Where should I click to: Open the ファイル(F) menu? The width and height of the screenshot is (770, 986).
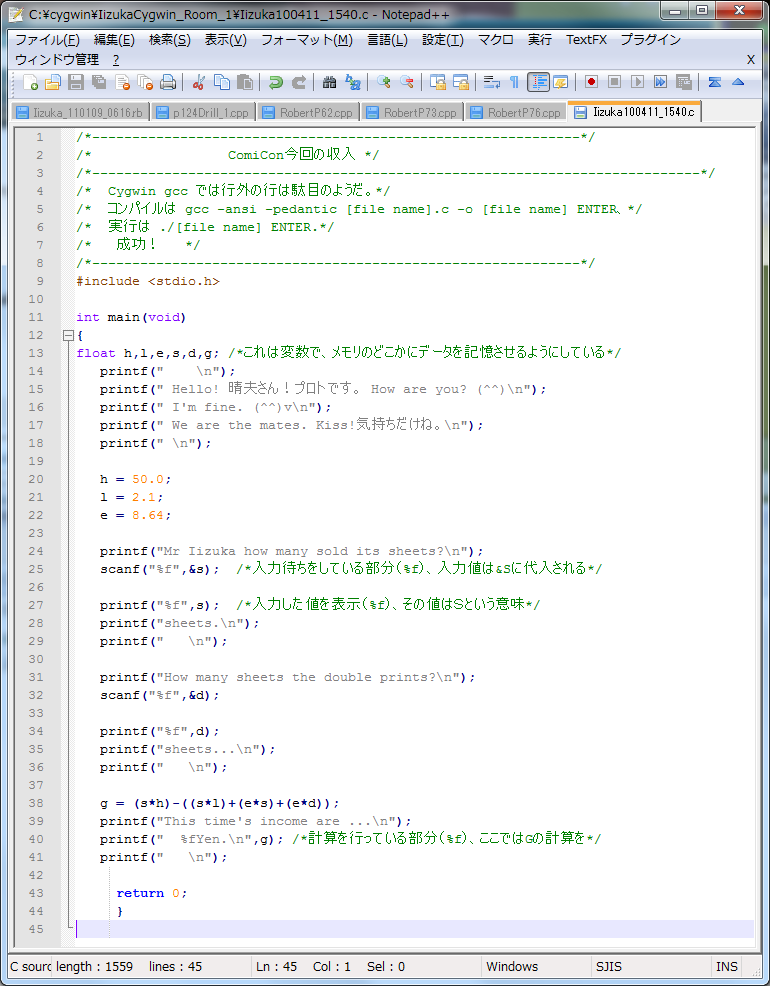point(47,40)
